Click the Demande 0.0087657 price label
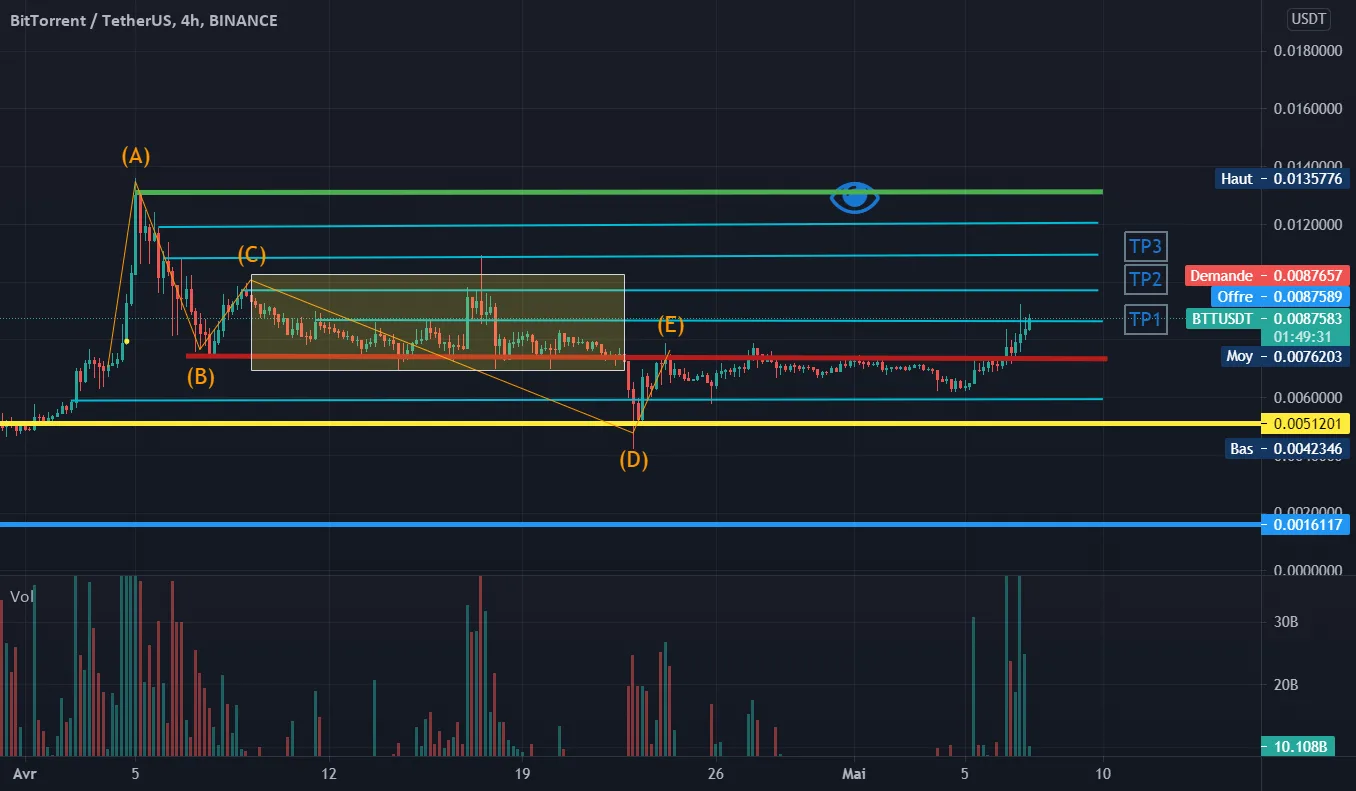This screenshot has height=791, width=1356. pyautogui.click(x=1267, y=275)
